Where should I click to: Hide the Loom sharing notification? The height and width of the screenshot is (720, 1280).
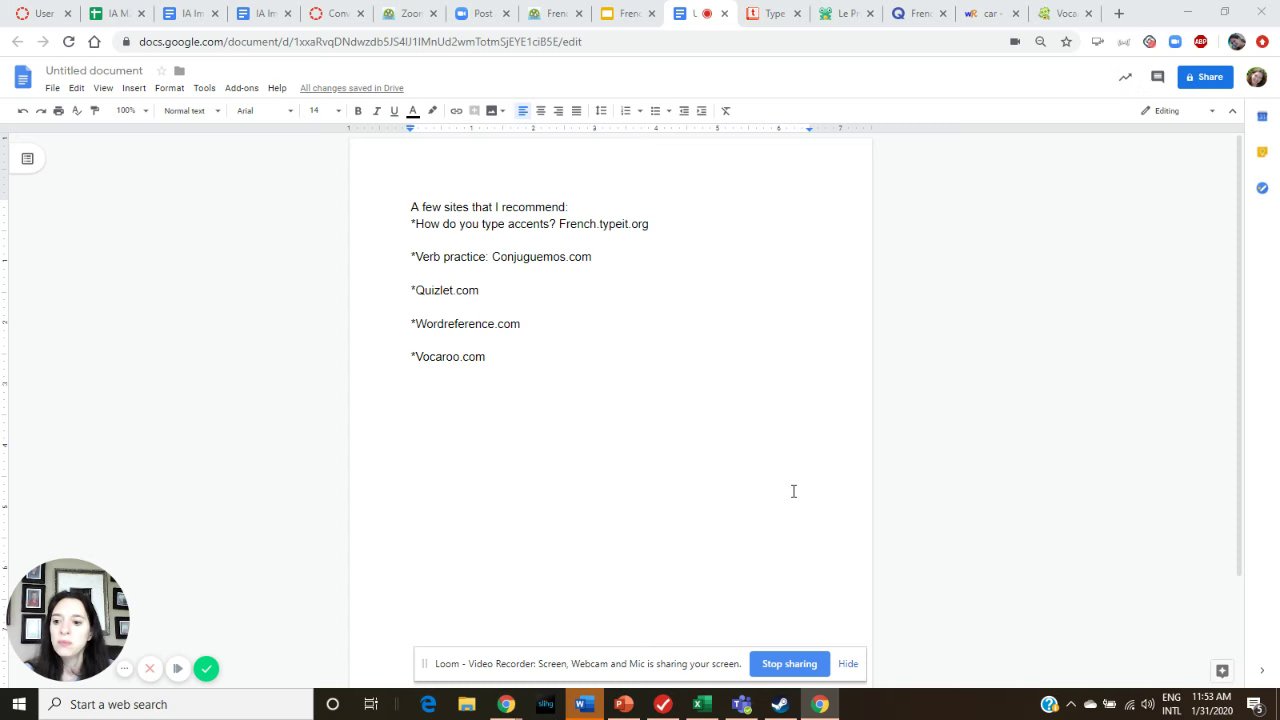point(848,664)
